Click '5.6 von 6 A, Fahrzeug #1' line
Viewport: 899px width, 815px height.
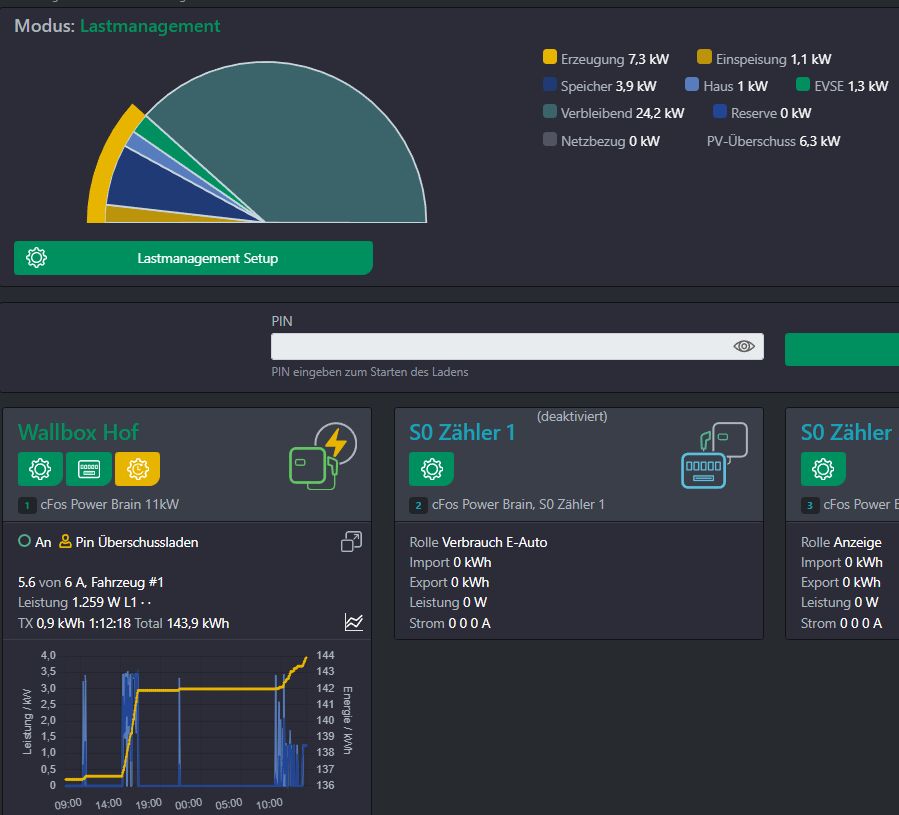click(x=91, y=583)
